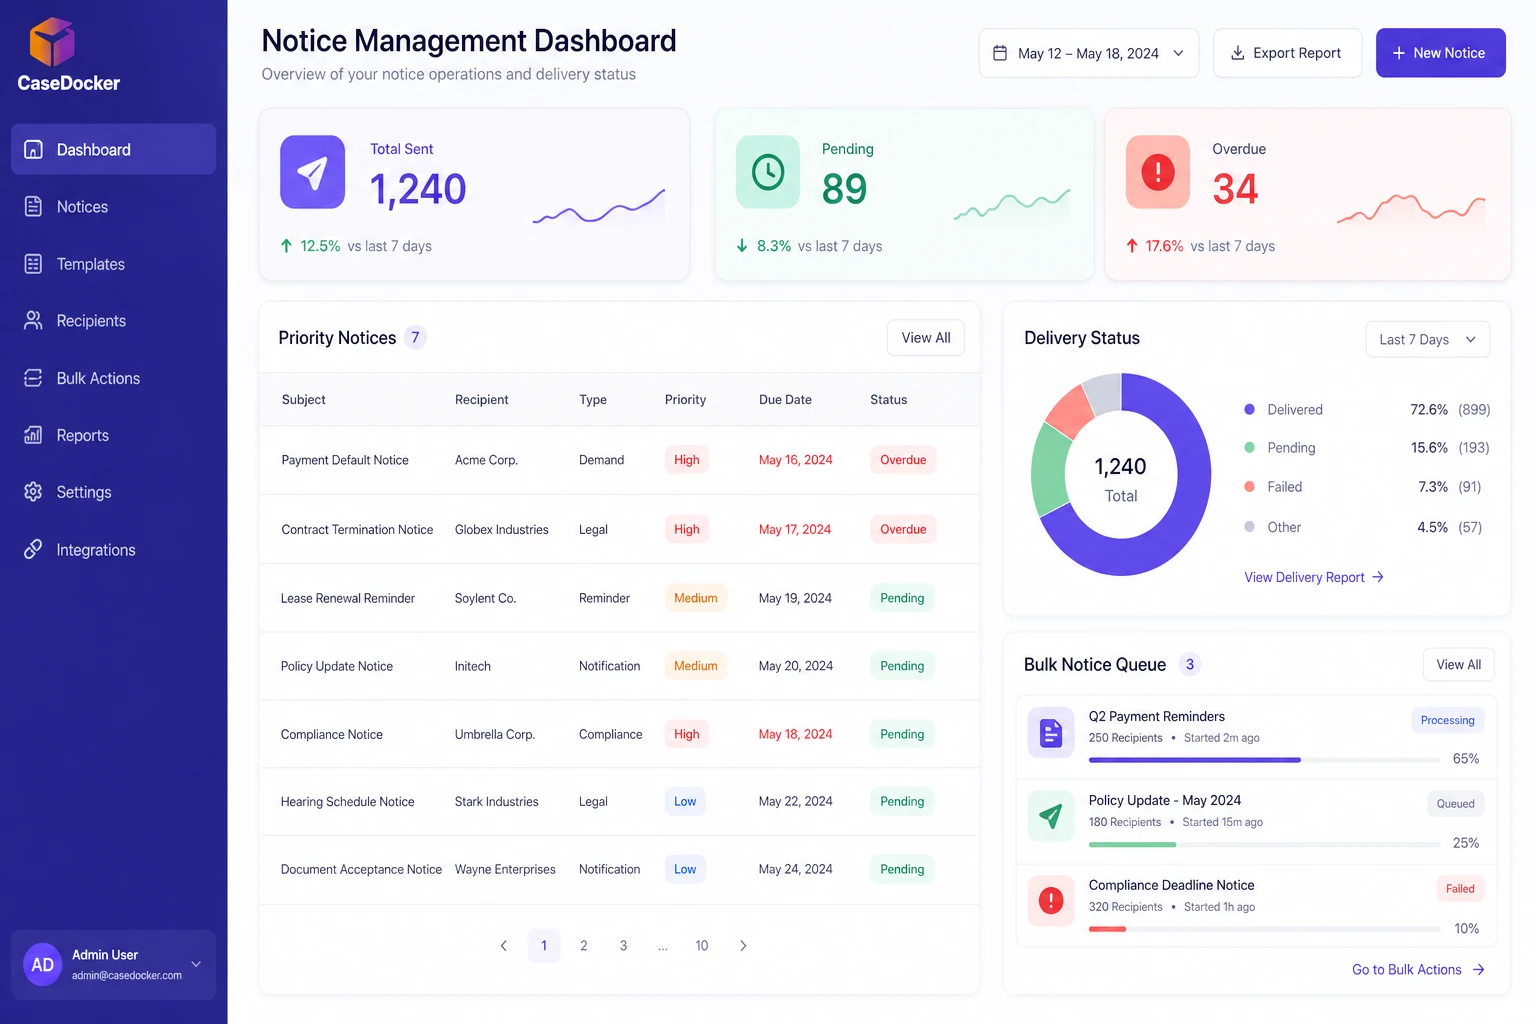
Task: Click the Settings gear icon
Action: [33, 492]
